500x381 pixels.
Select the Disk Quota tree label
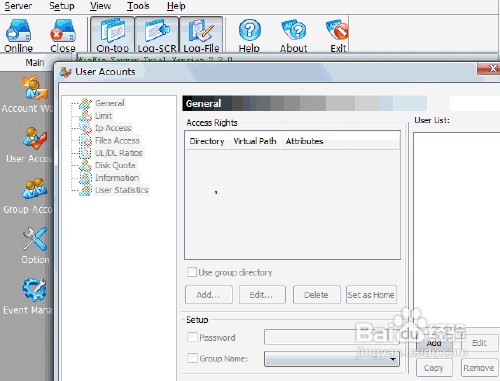(x=115, y=165)
